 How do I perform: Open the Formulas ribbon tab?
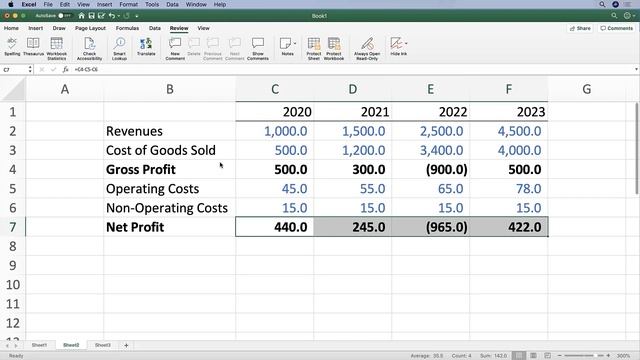(127, 28)
